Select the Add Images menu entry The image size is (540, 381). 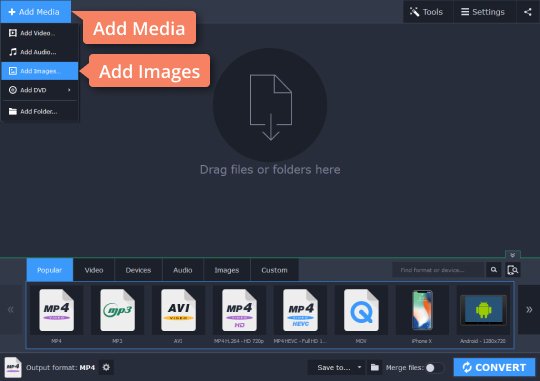coord(40,71)
